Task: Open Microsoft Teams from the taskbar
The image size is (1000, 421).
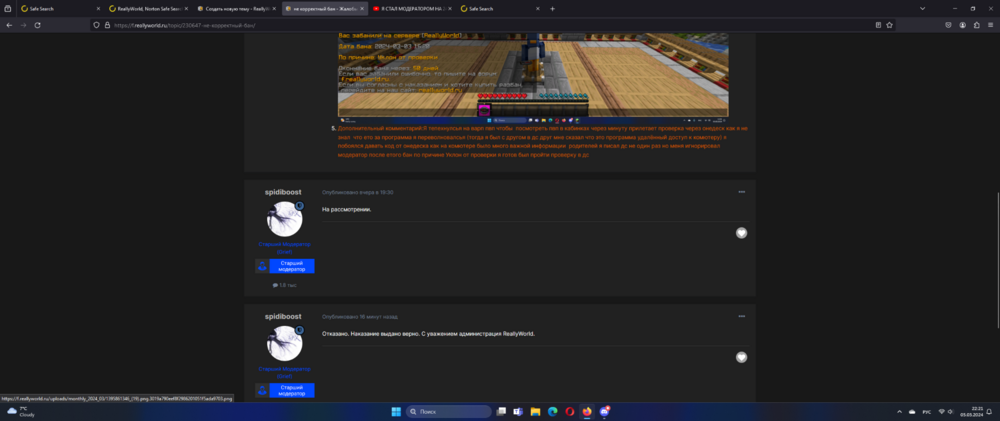Action: click(518, 411)
